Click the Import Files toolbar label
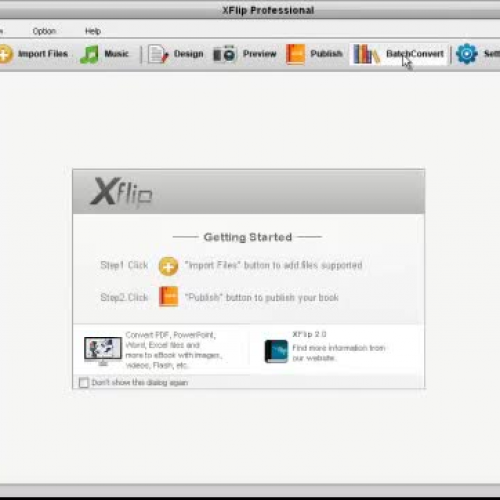The height and width of the screenshot is (500, 500). pyautogui.click(x=43, y=54)
